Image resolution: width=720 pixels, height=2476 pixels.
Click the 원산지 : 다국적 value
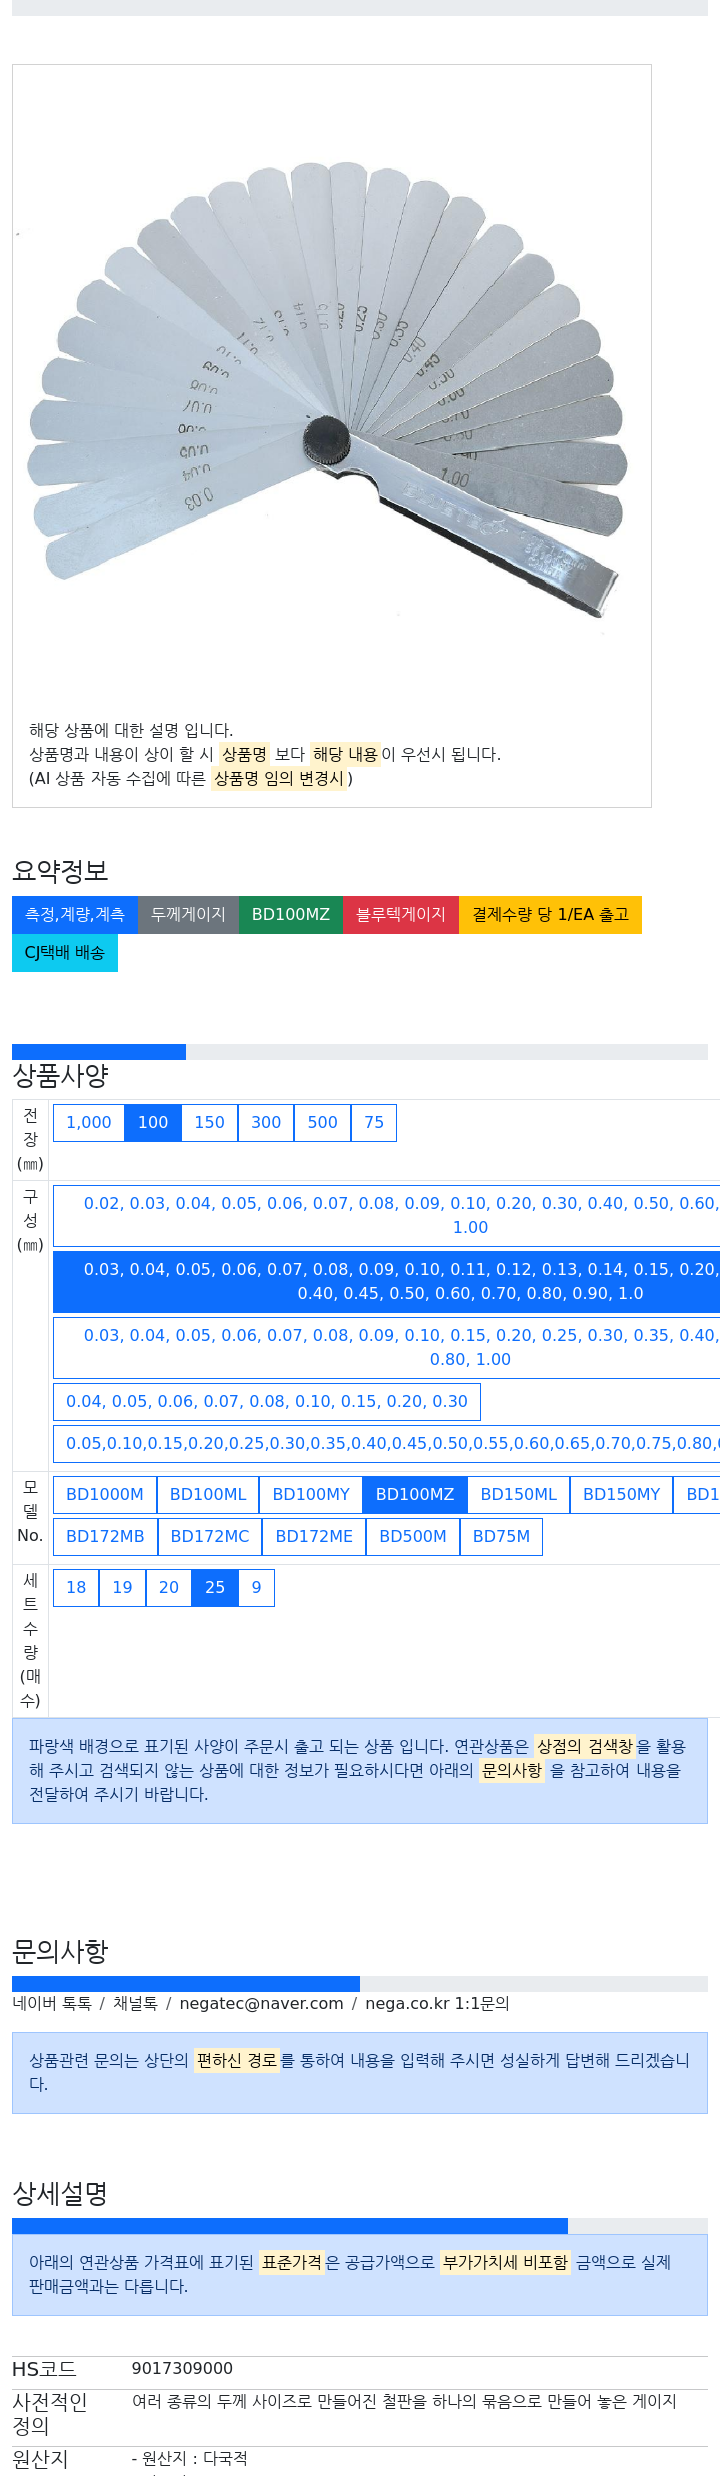coord(190,2458)
